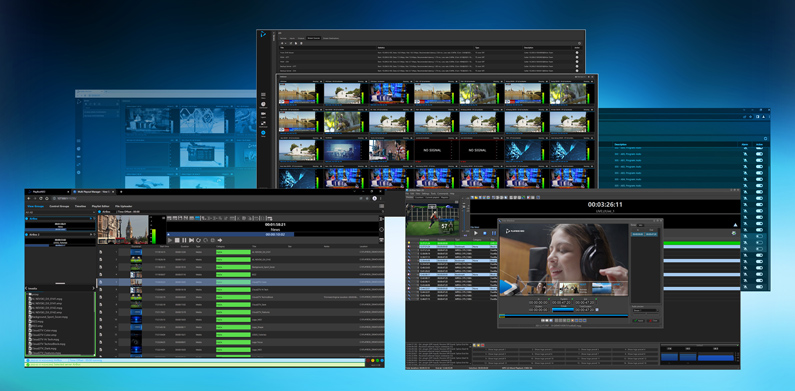Stop playback in the Multi Playout Manager
Screen dimensions: 795x391
coord(177,240)
